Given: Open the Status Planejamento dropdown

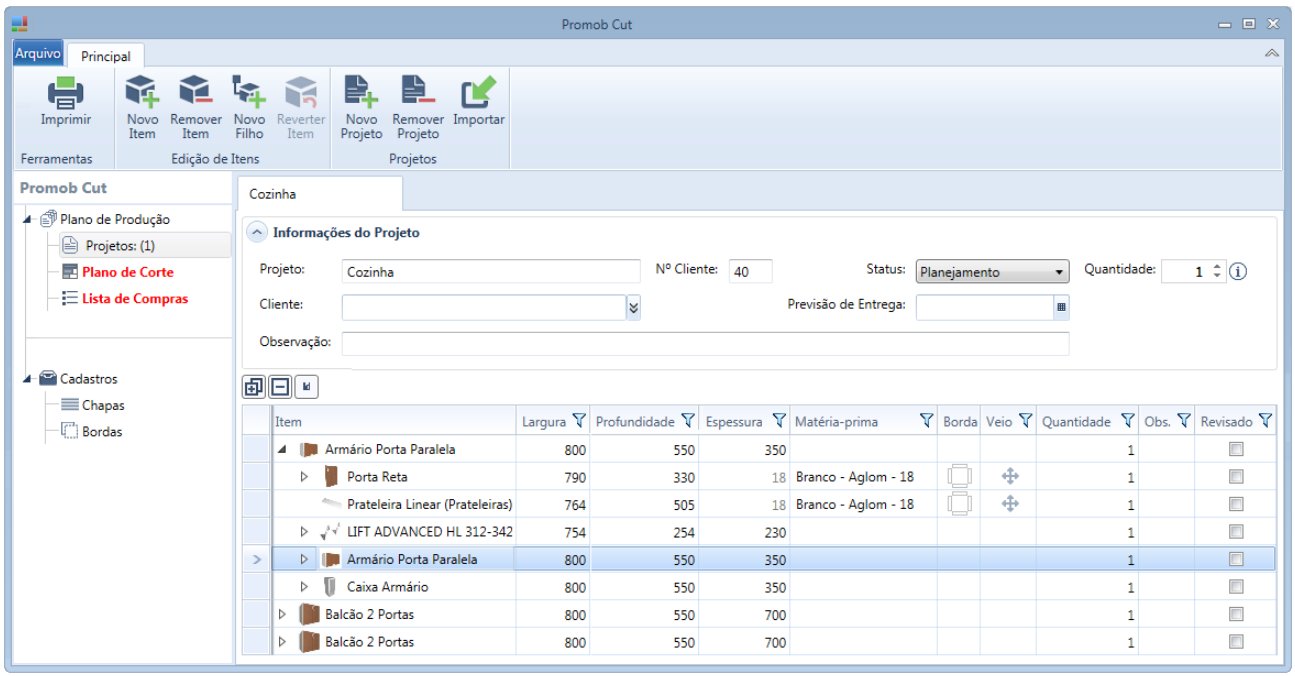Looking at the screenshot, I should coord(991,272).
